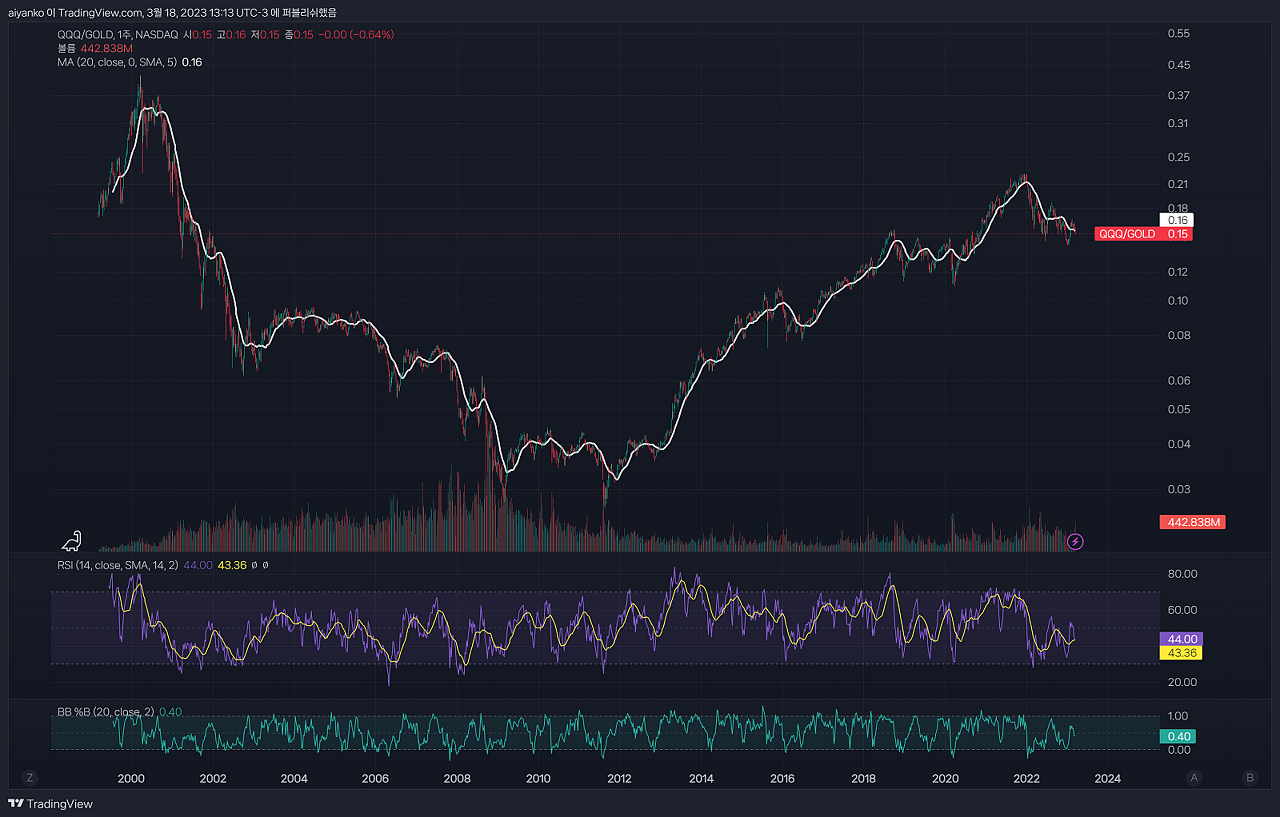The height and width of the screenshot is (817, 1280).
Task: Click the 80.00 RSI scale label
Action: click(x=1182, y=574)
